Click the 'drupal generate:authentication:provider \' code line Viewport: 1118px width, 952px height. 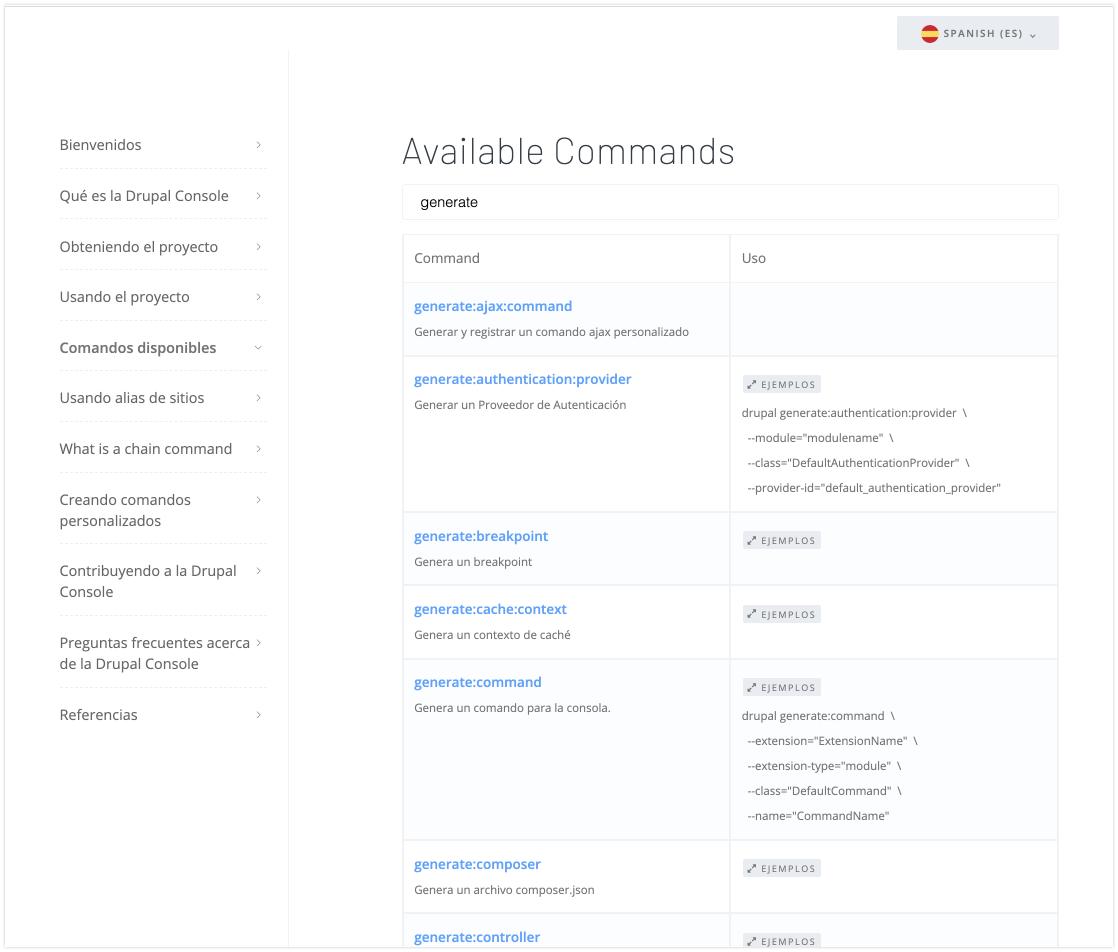coord(854,413)
